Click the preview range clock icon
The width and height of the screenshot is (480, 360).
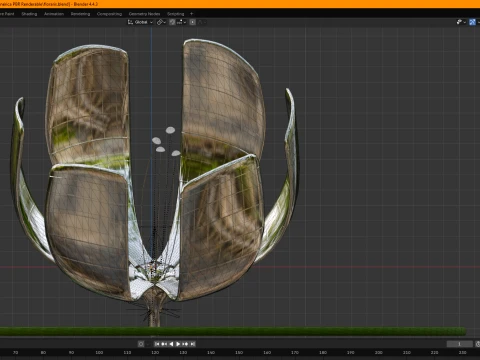478,344
